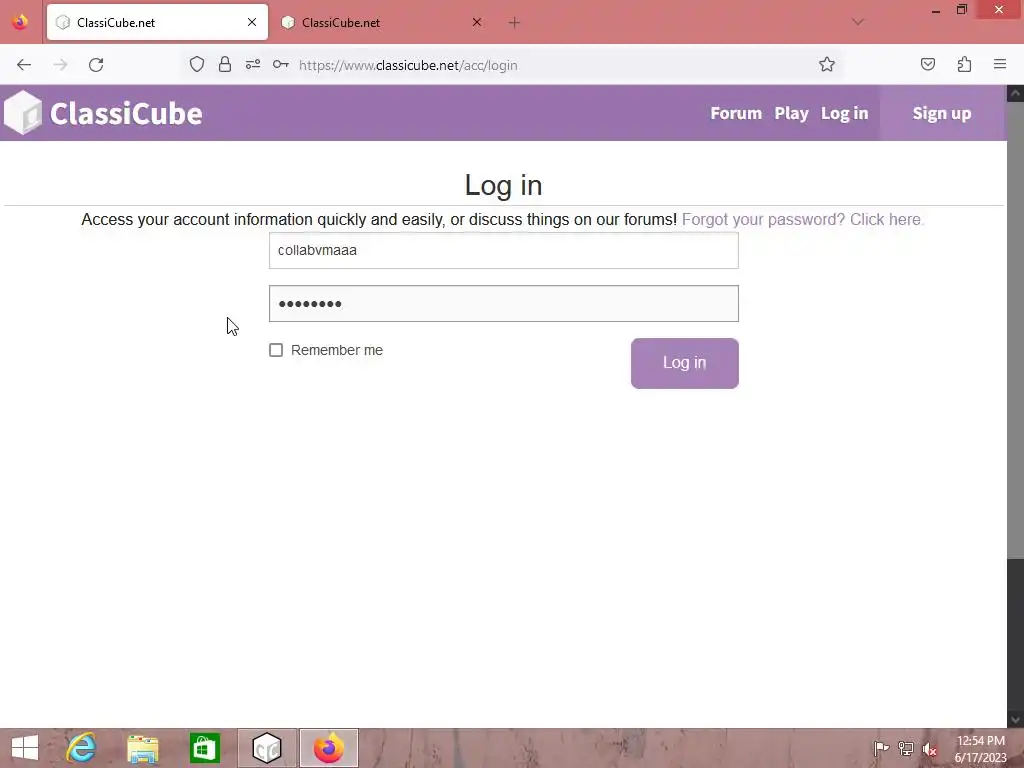Open the Windows Store taskbar icon
The image size is (1024, 768).
(204, 748)
